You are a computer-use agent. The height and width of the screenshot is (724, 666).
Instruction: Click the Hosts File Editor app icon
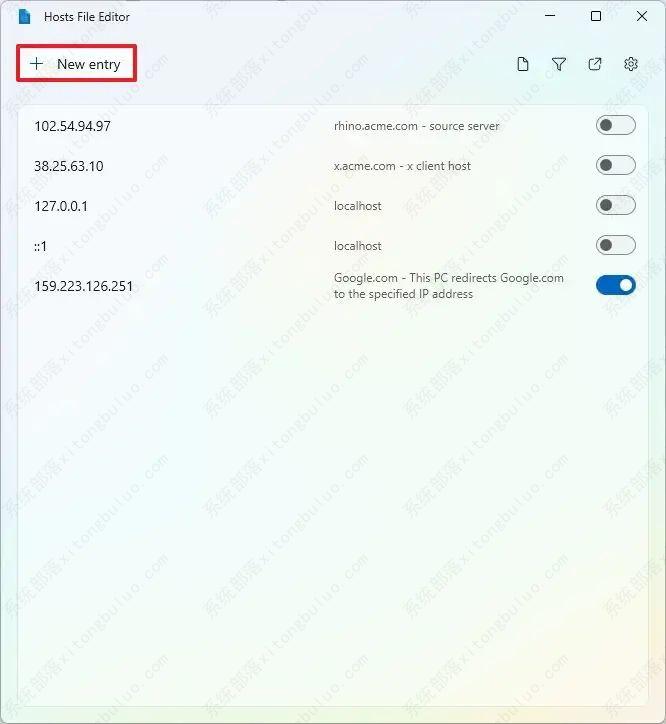(x=24, y=17)
